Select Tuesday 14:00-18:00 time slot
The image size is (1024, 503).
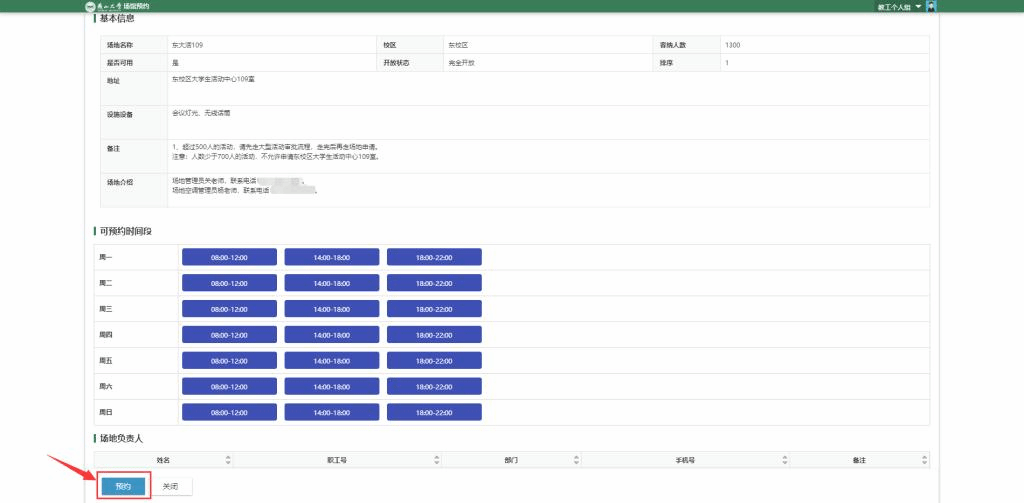click(x=331, y=283)
